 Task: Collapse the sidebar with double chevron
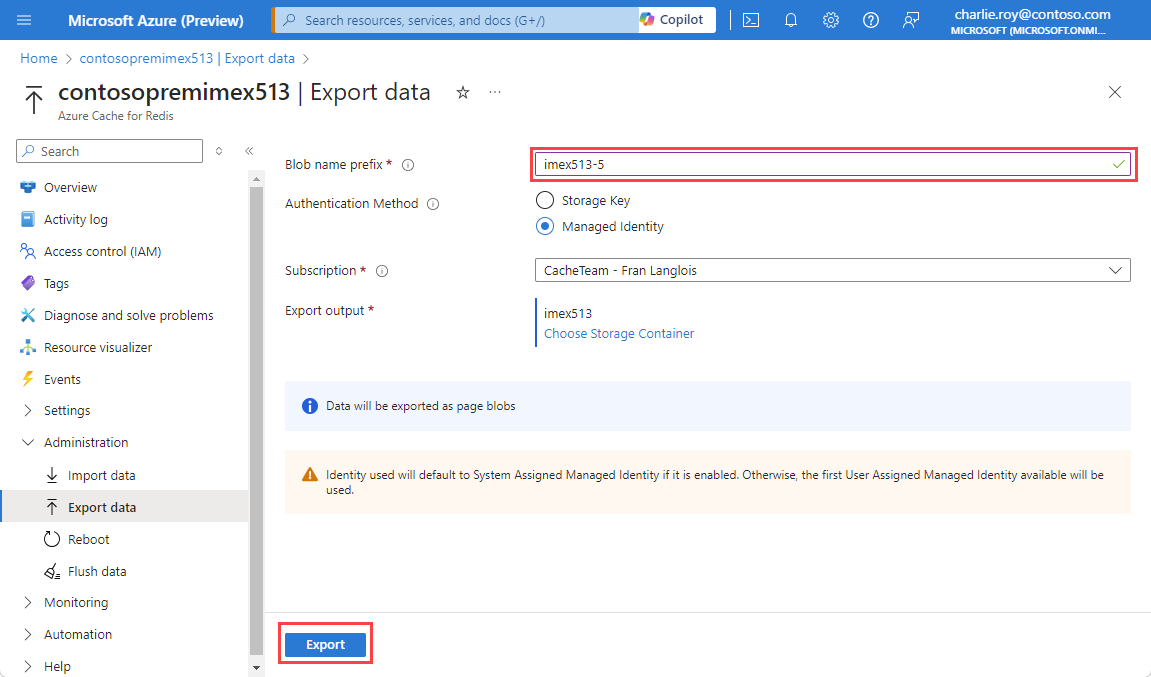[x=249, y=151]
